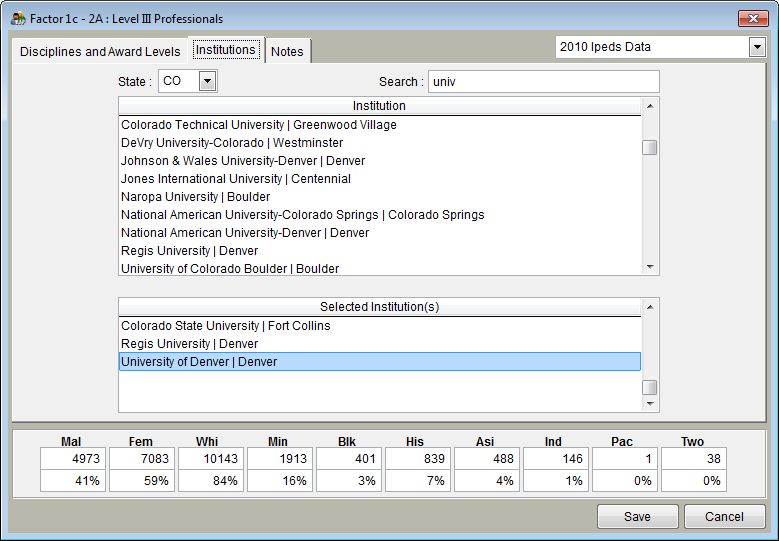The image size is (779, 541).
Task: Click Institution list scroll-down arrow
Action: 650,267
